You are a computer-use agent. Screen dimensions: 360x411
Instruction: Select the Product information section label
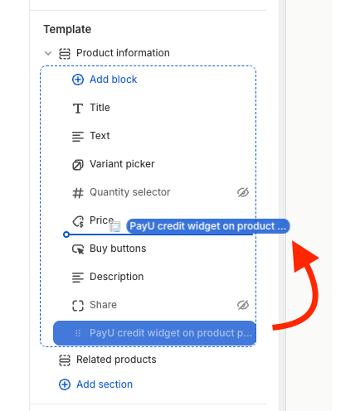point(123,53)
